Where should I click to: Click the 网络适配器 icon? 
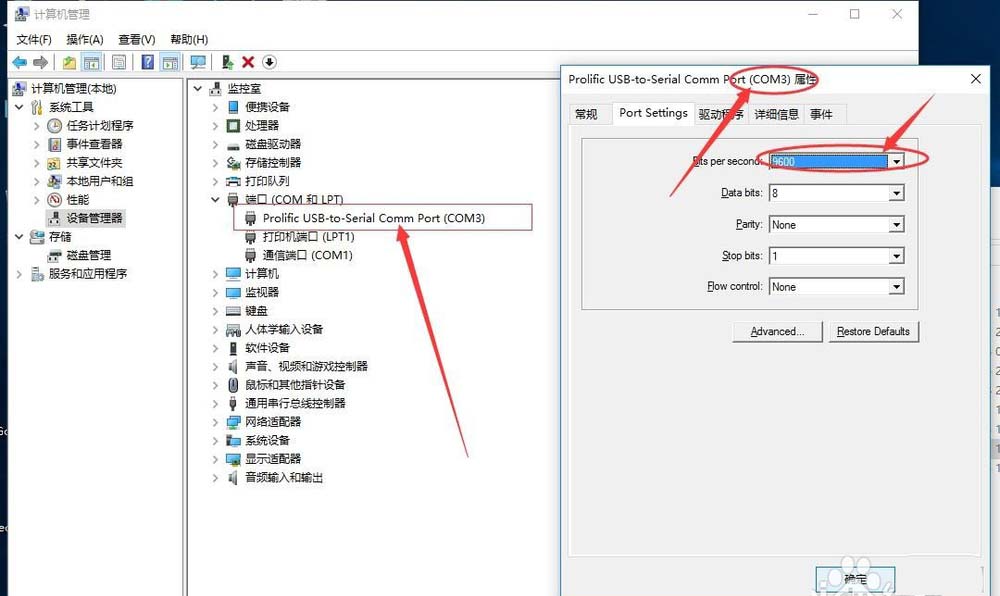pyautogui.click(x=233, y=422)
